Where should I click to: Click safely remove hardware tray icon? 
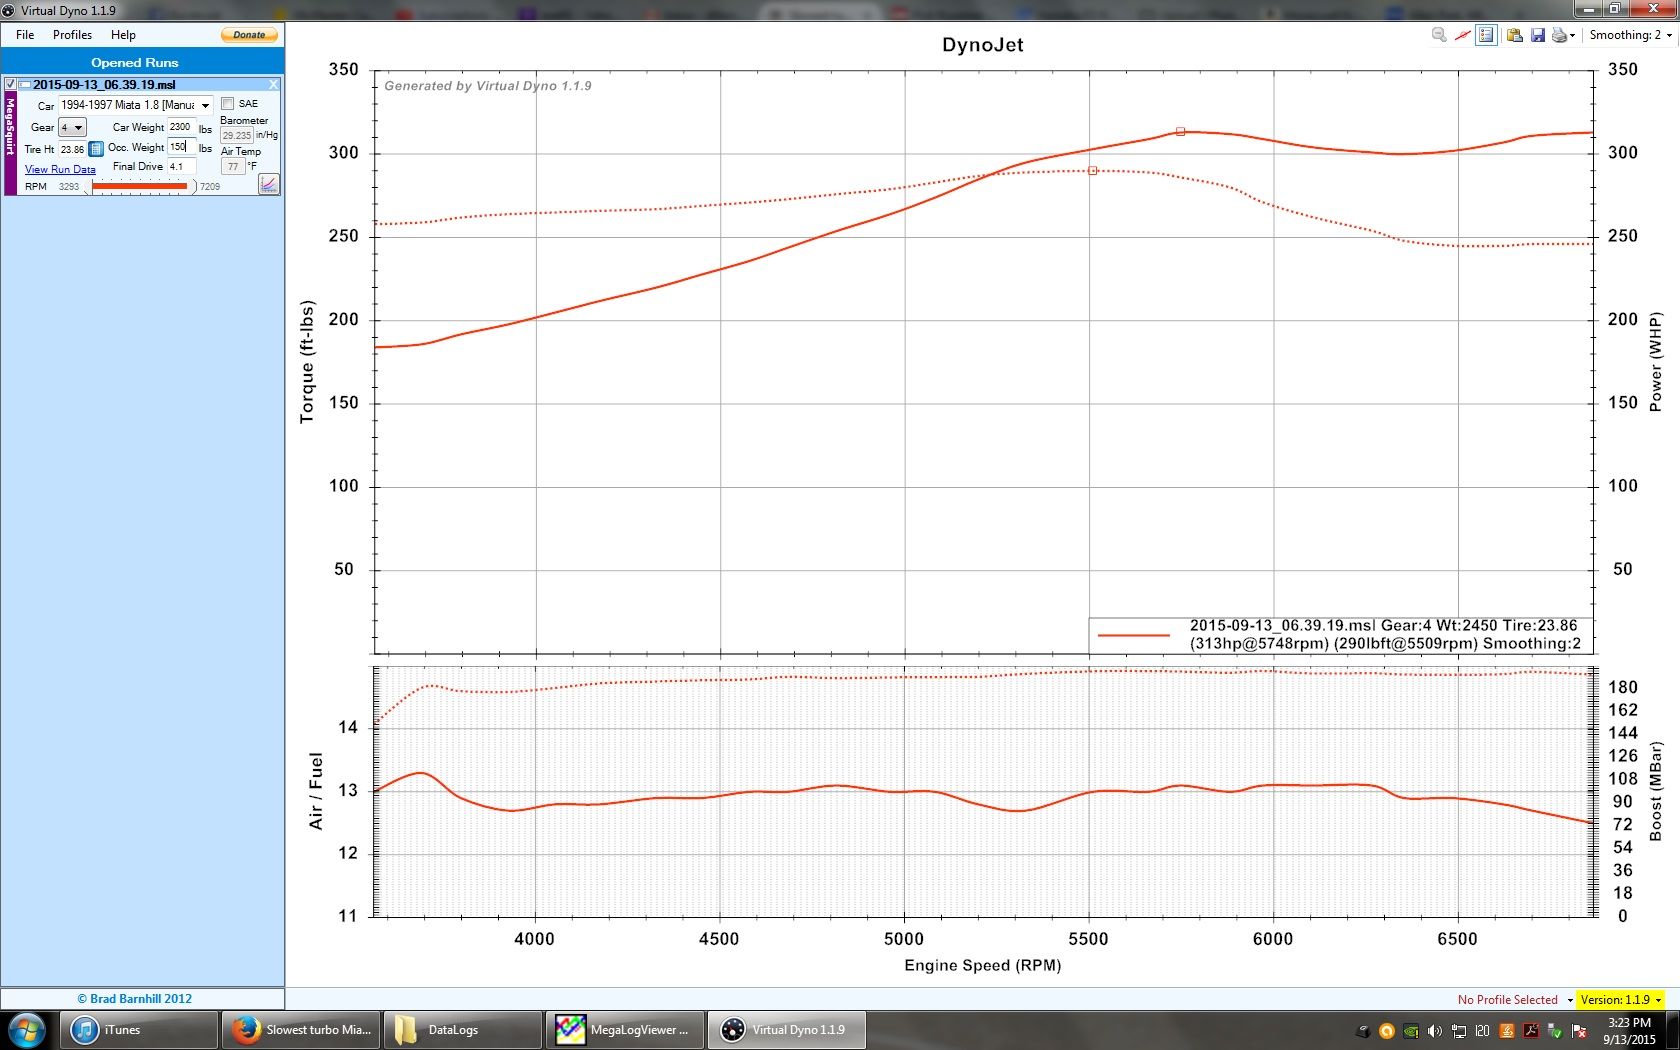[1555, 1031]
